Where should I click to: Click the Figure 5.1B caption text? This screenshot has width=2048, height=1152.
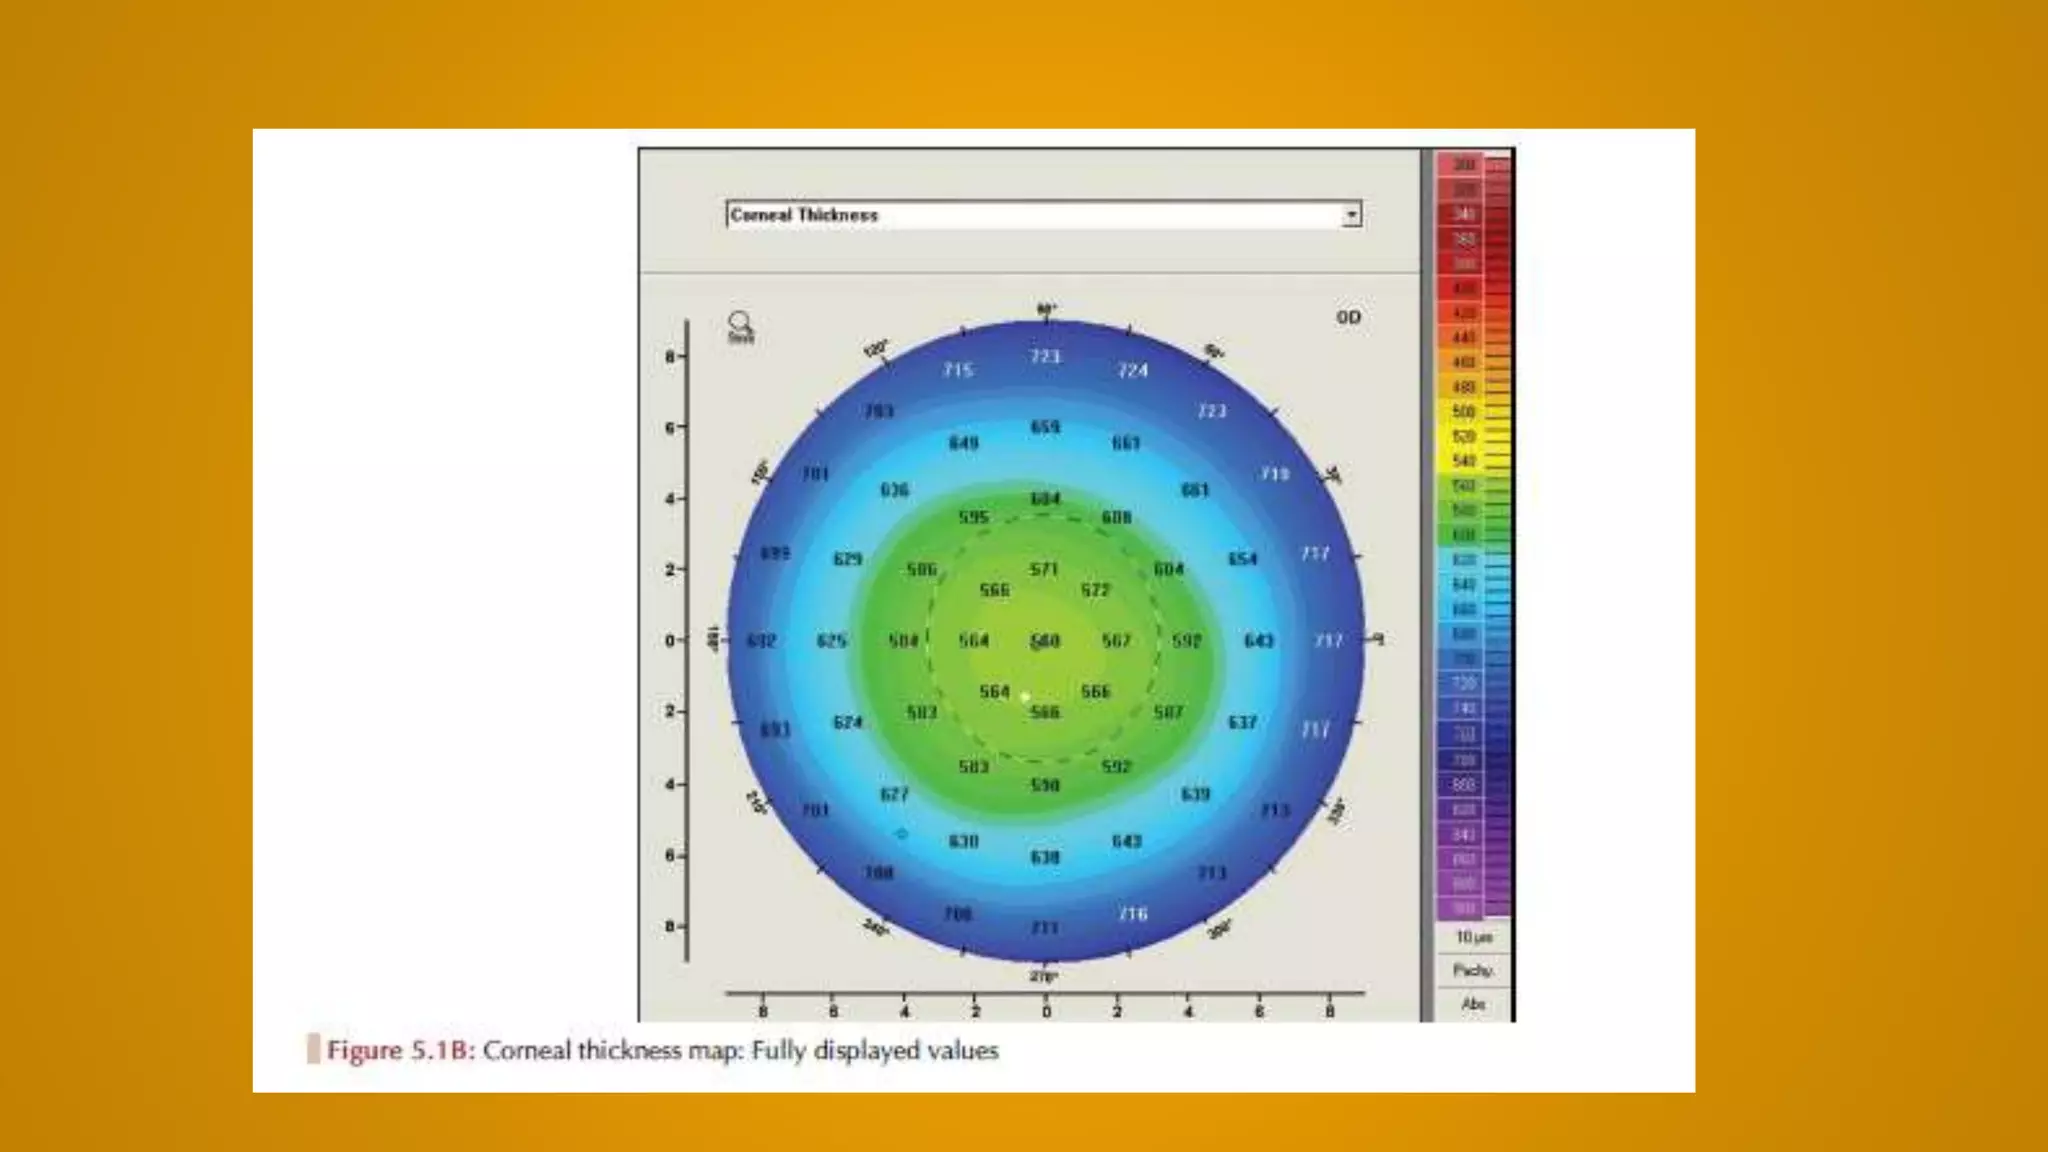[x=663, y=1051]
